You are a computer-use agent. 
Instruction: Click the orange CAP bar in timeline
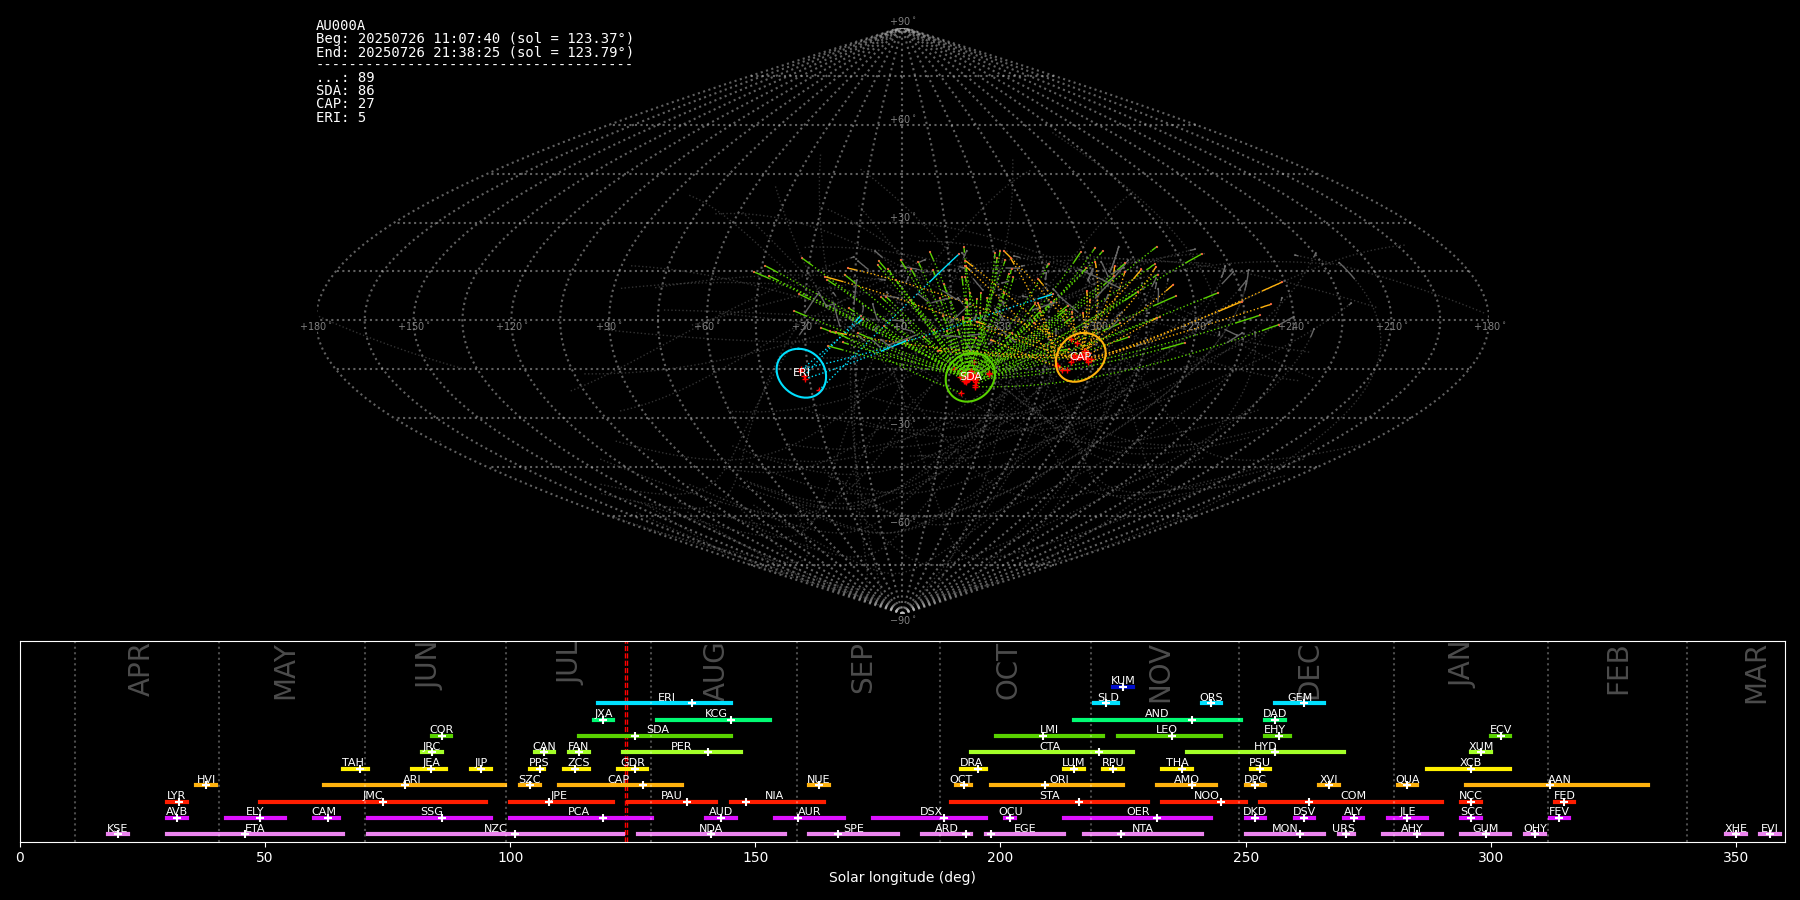[x=620, y=785]
